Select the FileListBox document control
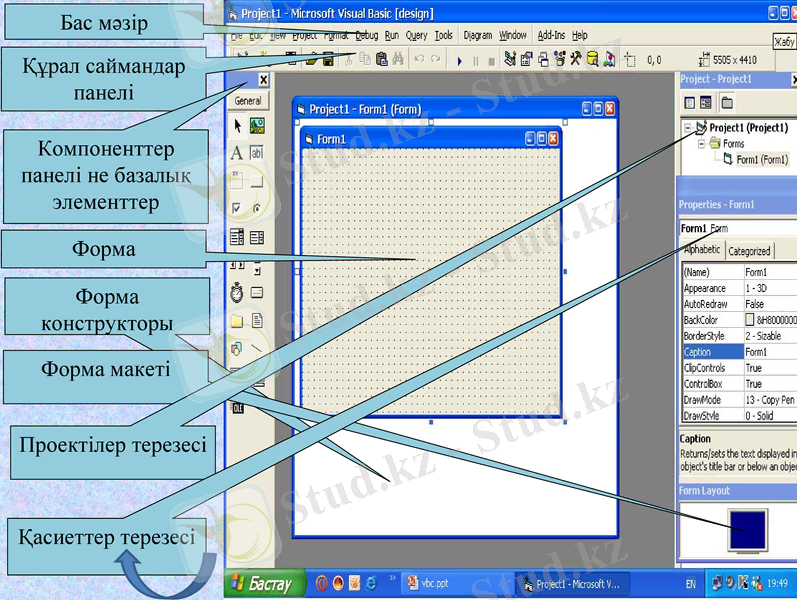The height and width of the screenshot is (600, 797). 257,320
